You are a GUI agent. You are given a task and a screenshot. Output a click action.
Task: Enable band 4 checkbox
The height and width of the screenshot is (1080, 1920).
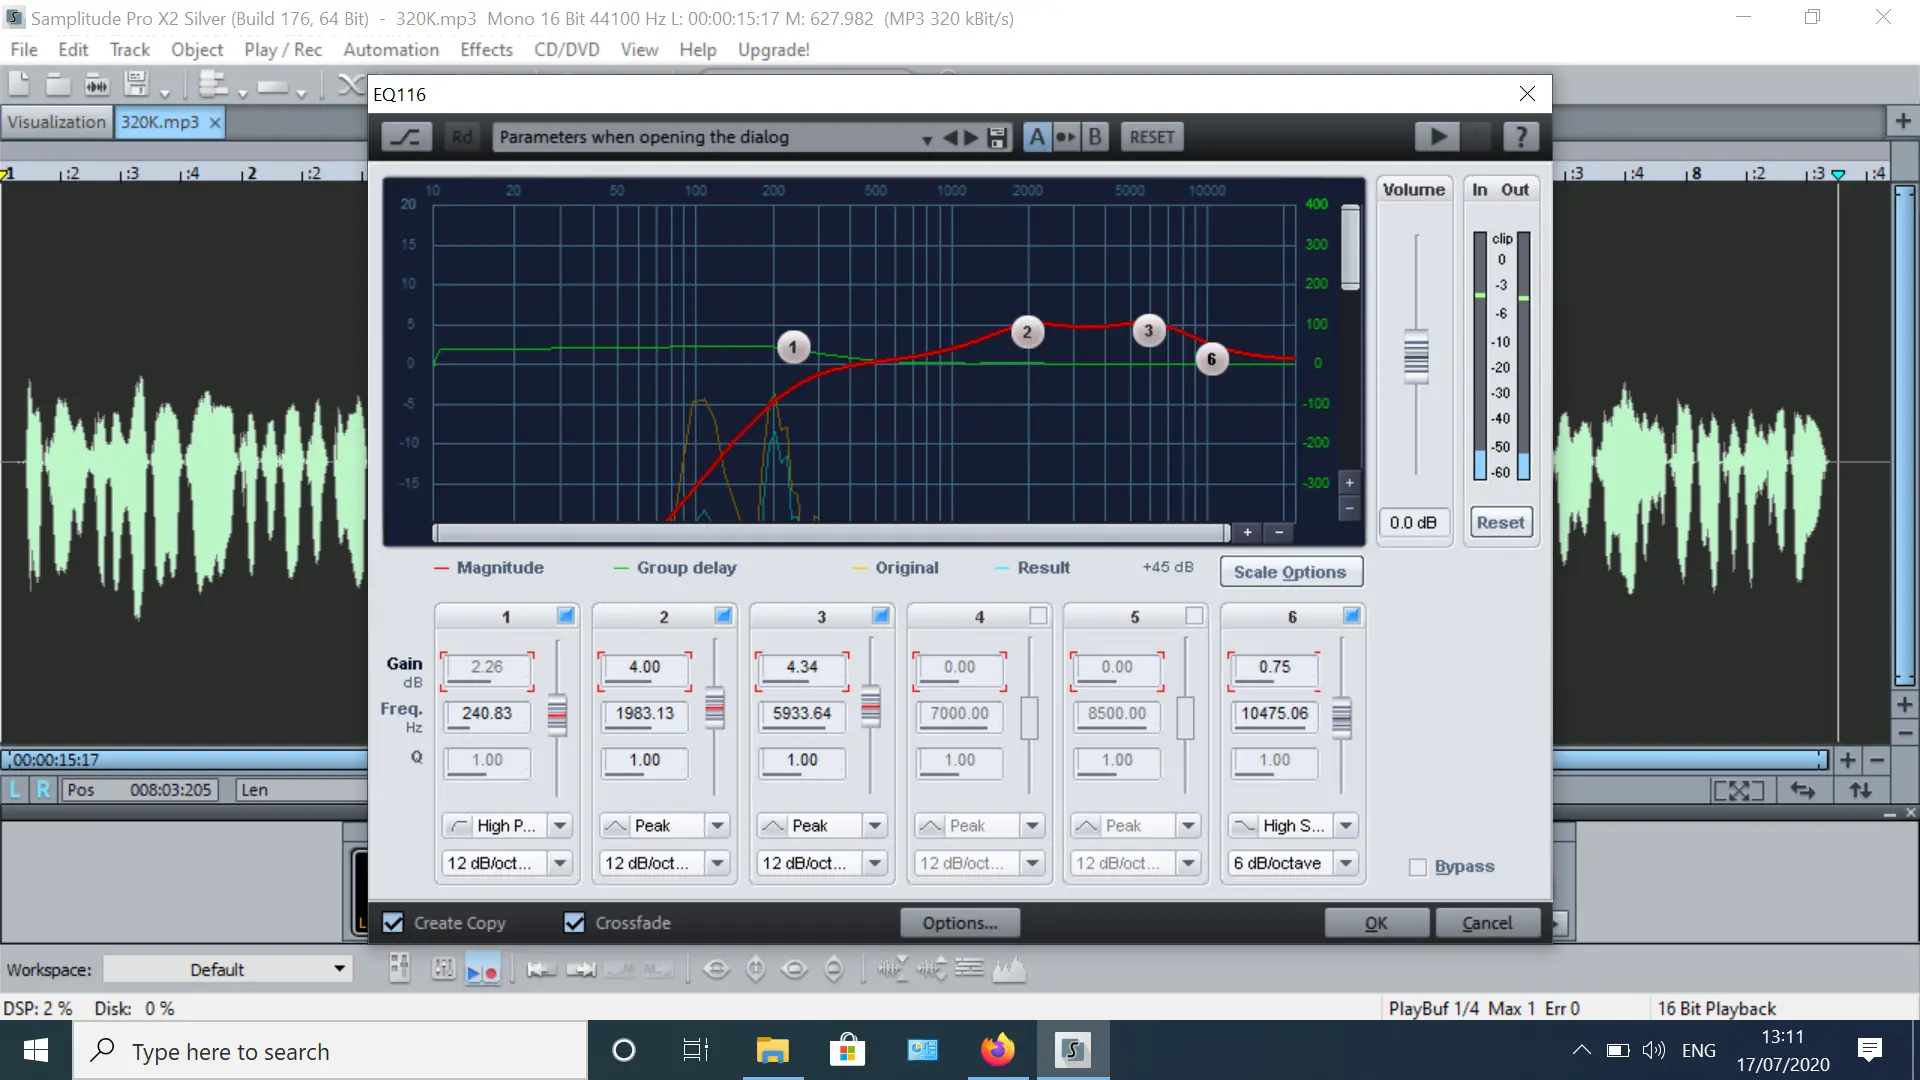(1038, 616)
